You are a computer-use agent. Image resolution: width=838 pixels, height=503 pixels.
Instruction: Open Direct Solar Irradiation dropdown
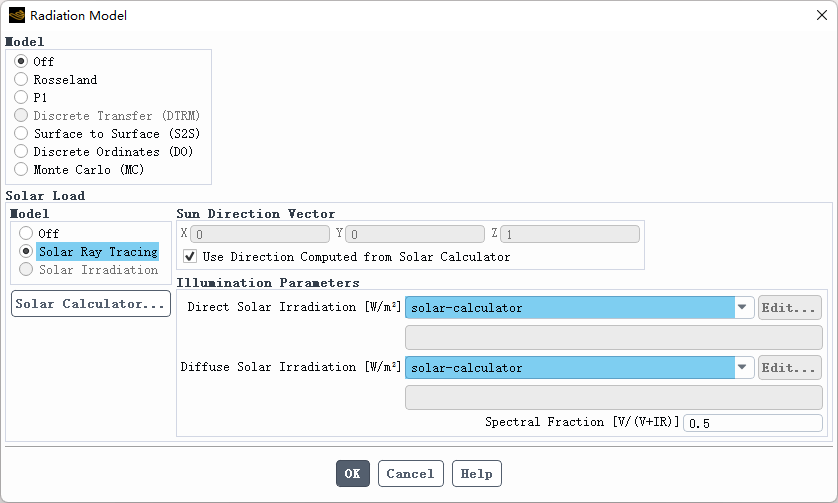coord(744,308)
